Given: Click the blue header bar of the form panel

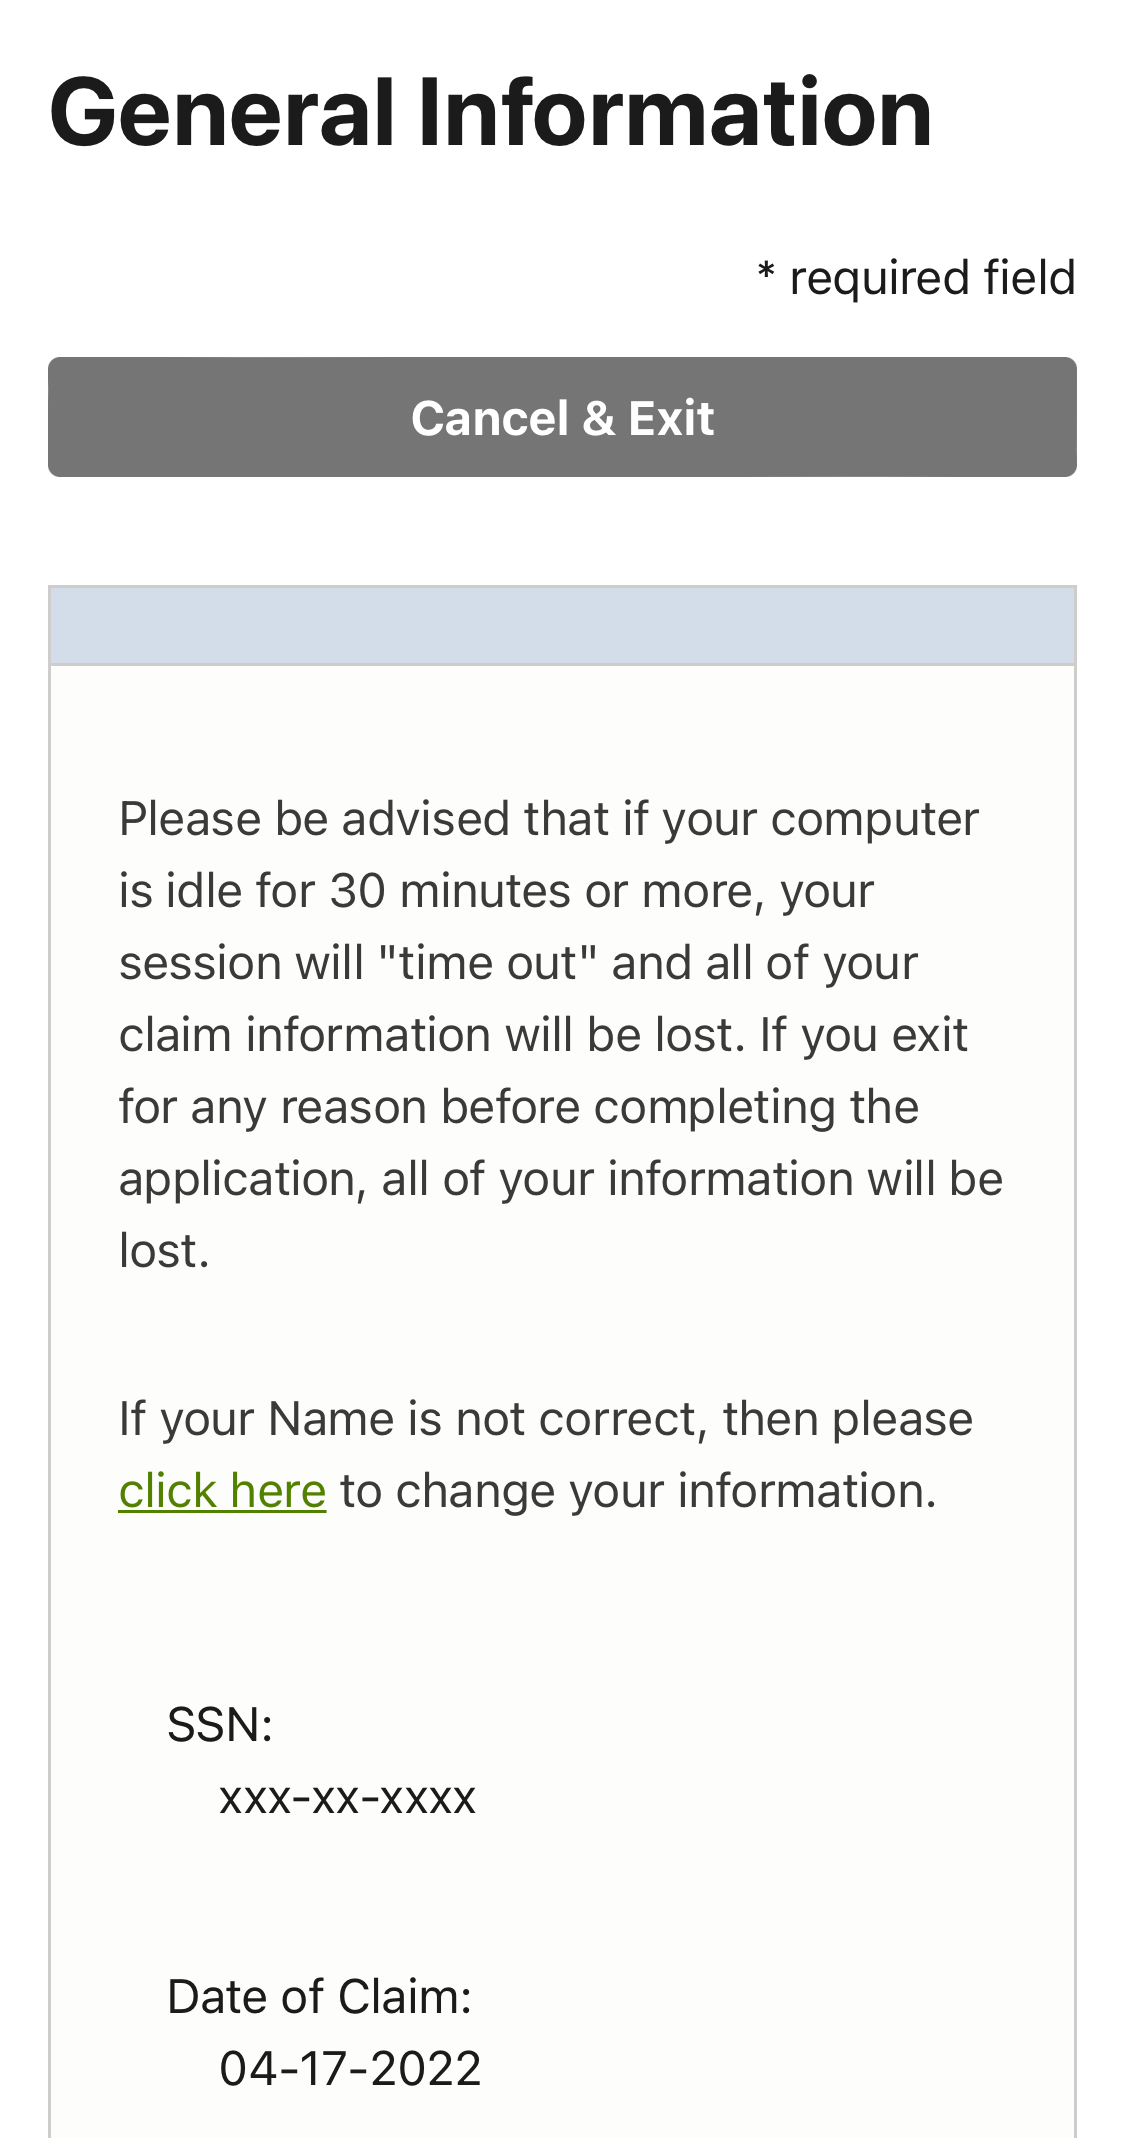Looking at the screenshot, I should click(x=562, y=626).
